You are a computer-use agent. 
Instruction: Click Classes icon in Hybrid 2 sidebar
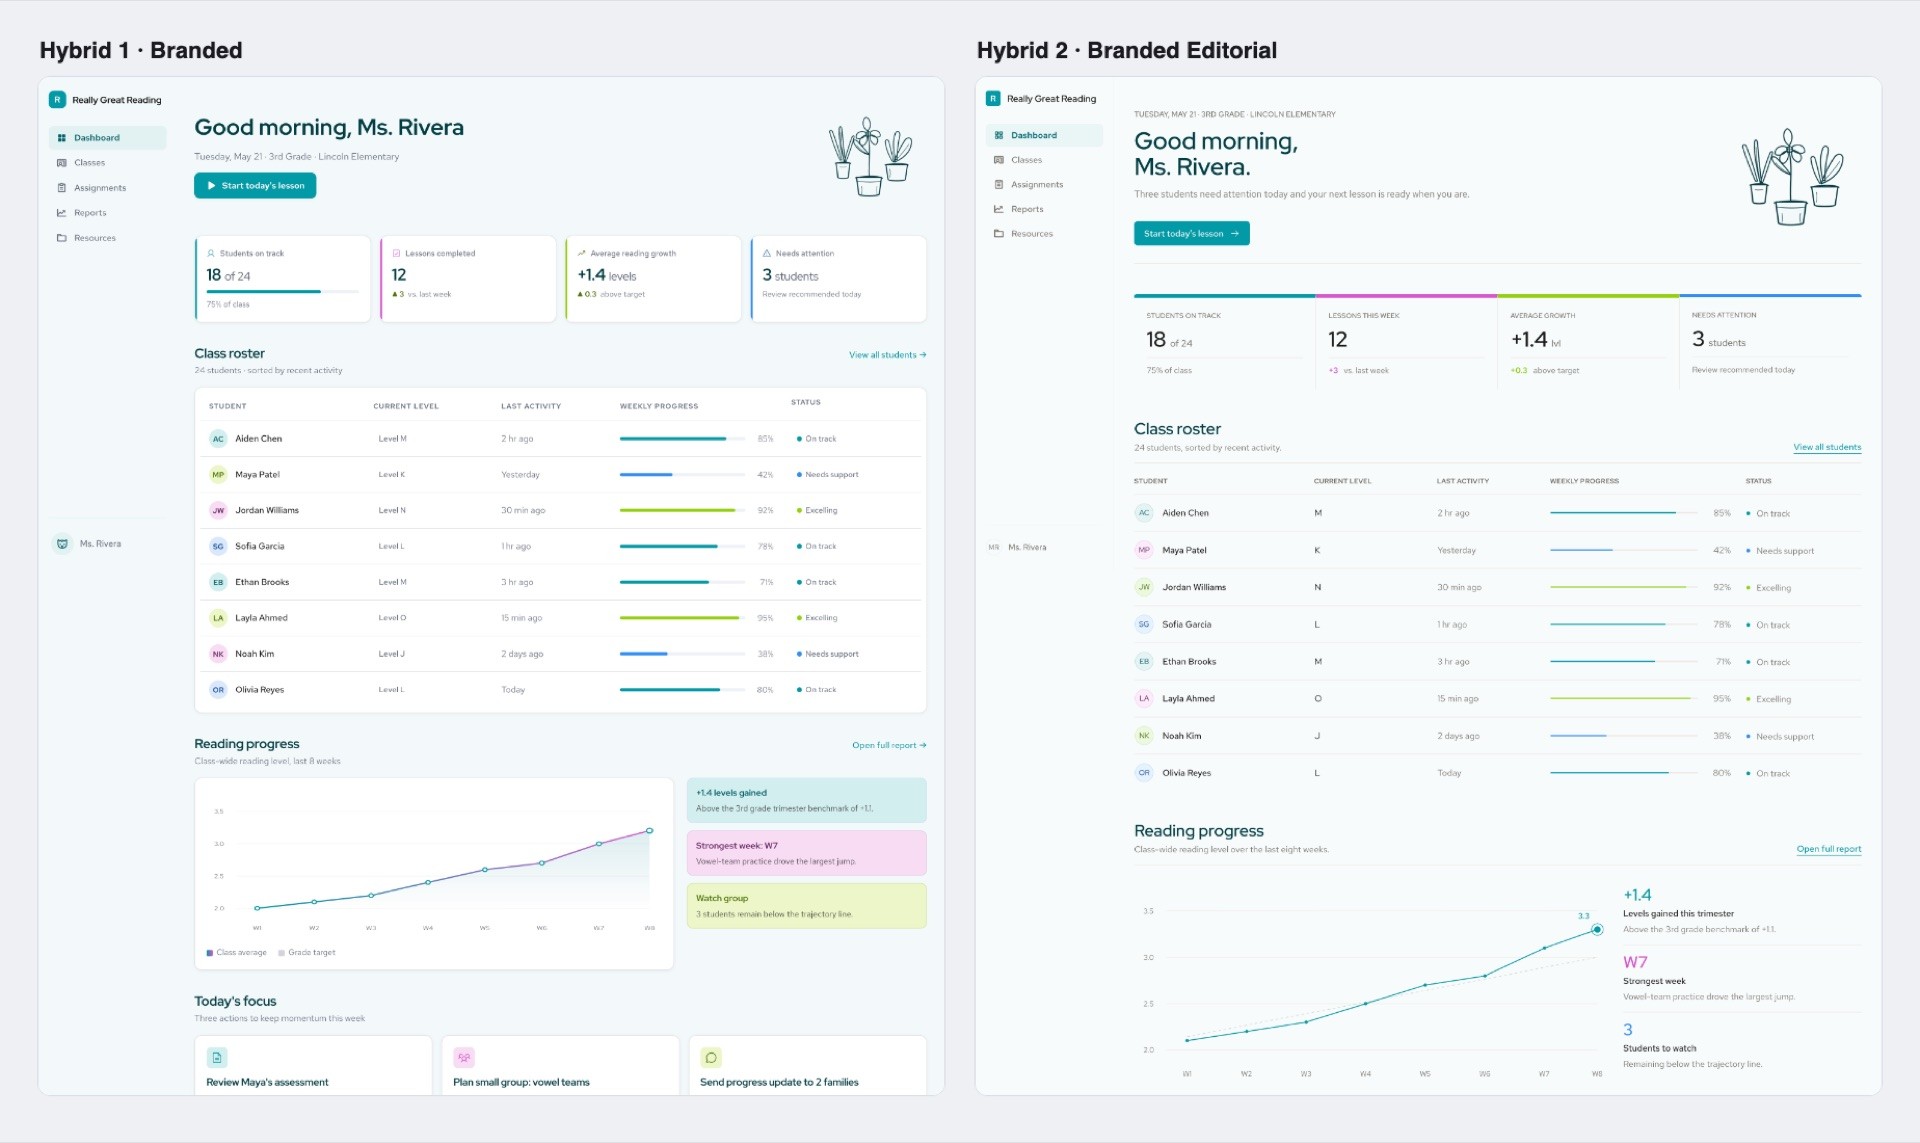999,160
